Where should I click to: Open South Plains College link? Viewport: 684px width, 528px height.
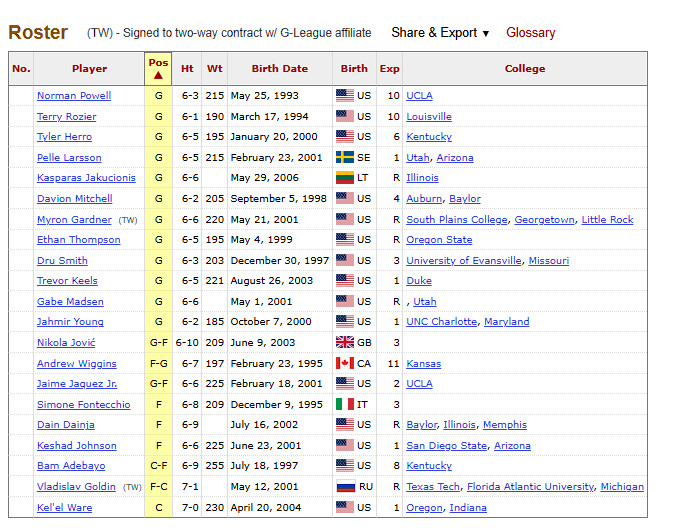(x=457, y=219)
